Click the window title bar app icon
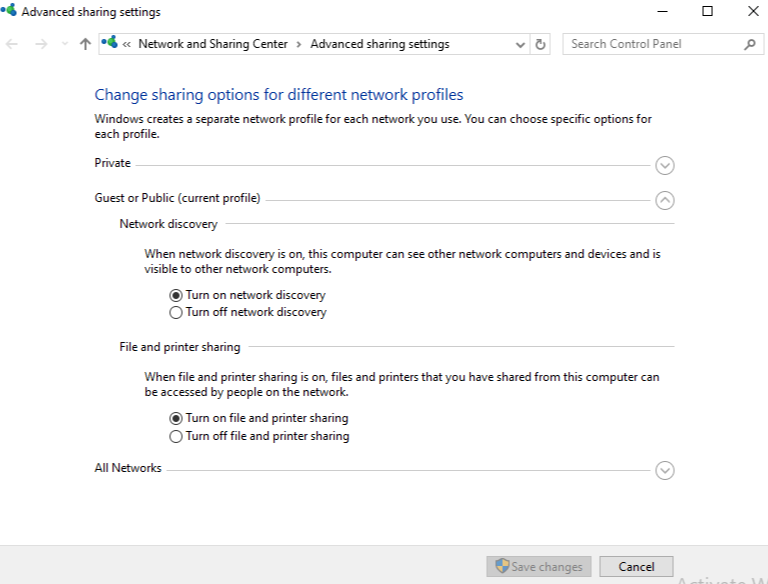Viewport: 768px width, 584px height. (x=8, y=10)
